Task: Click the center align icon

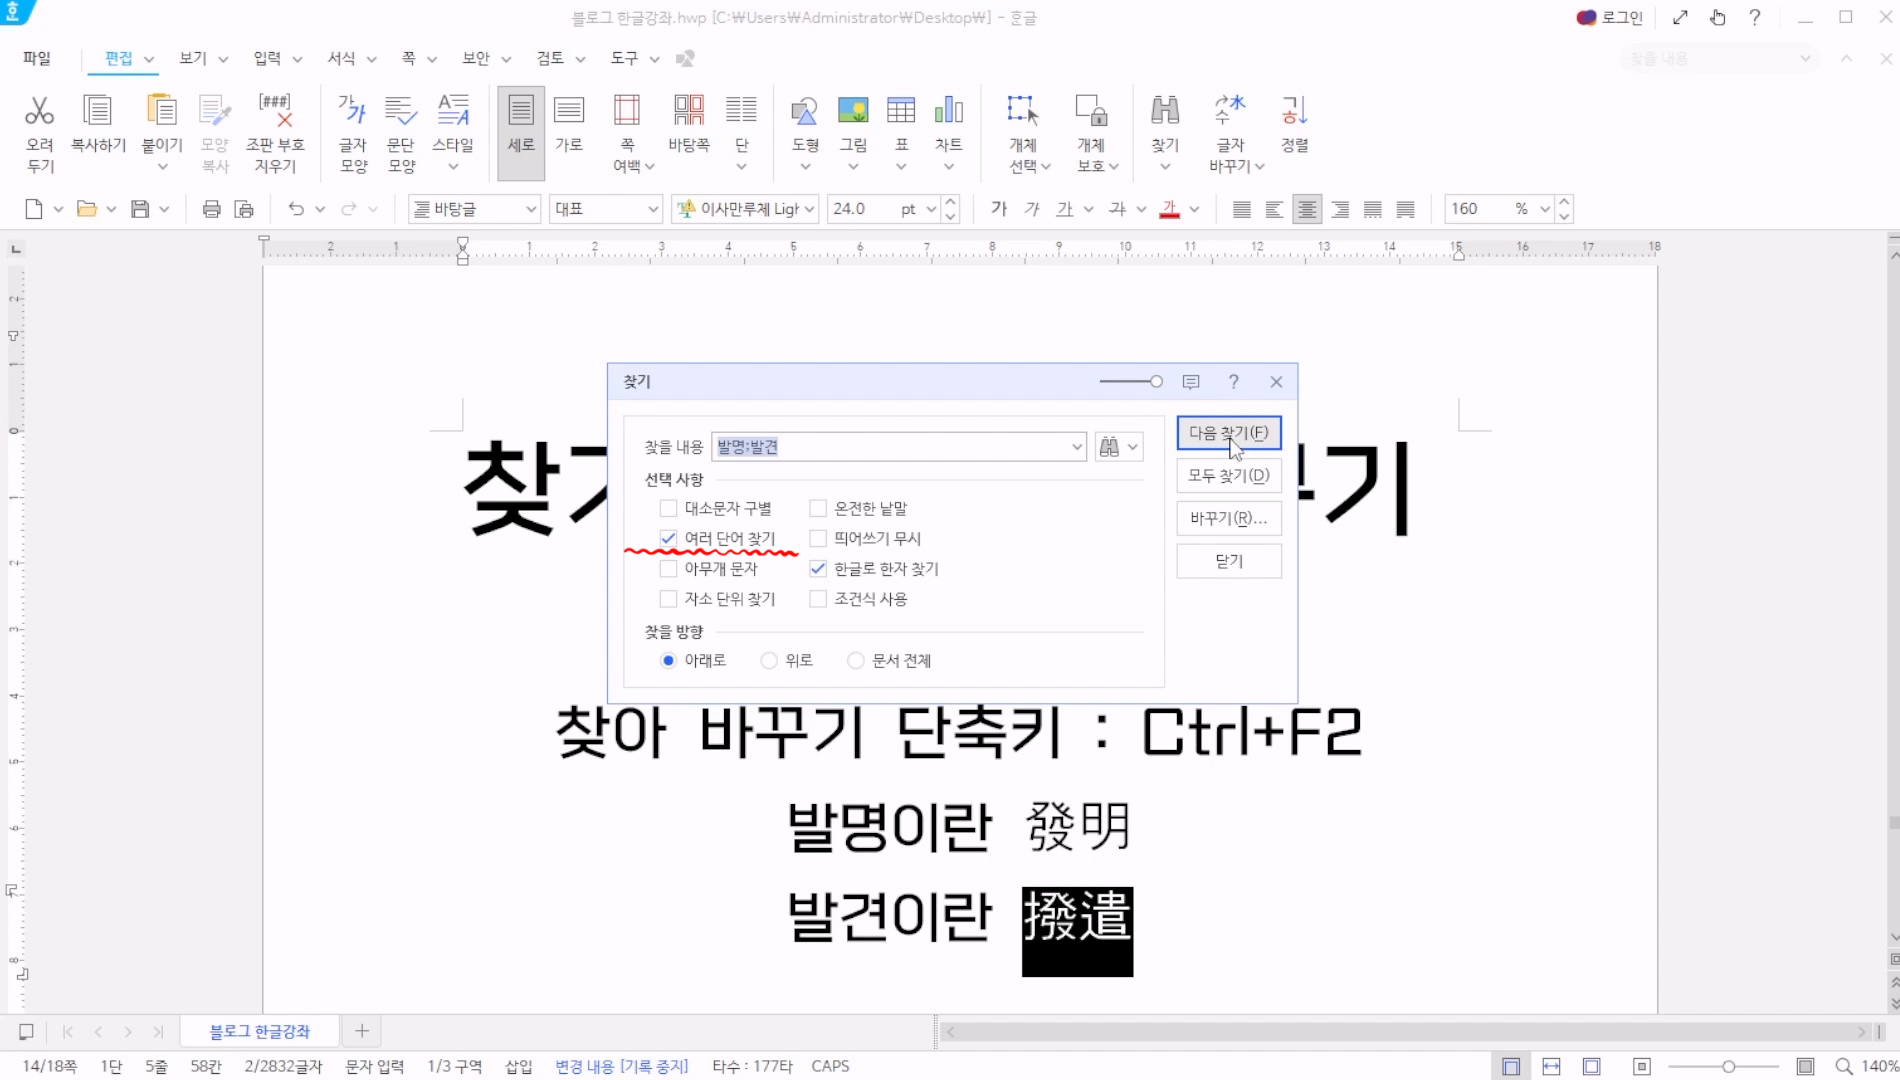Action: click(1307, 209)
